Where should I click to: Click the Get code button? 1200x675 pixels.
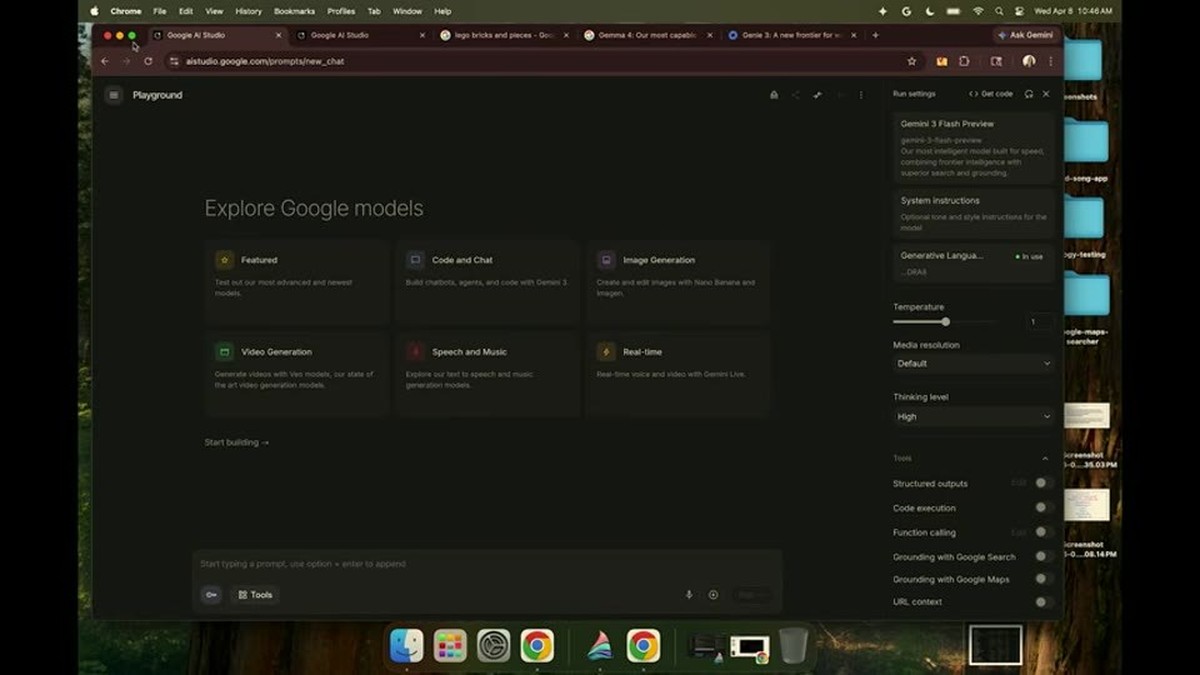991,94
